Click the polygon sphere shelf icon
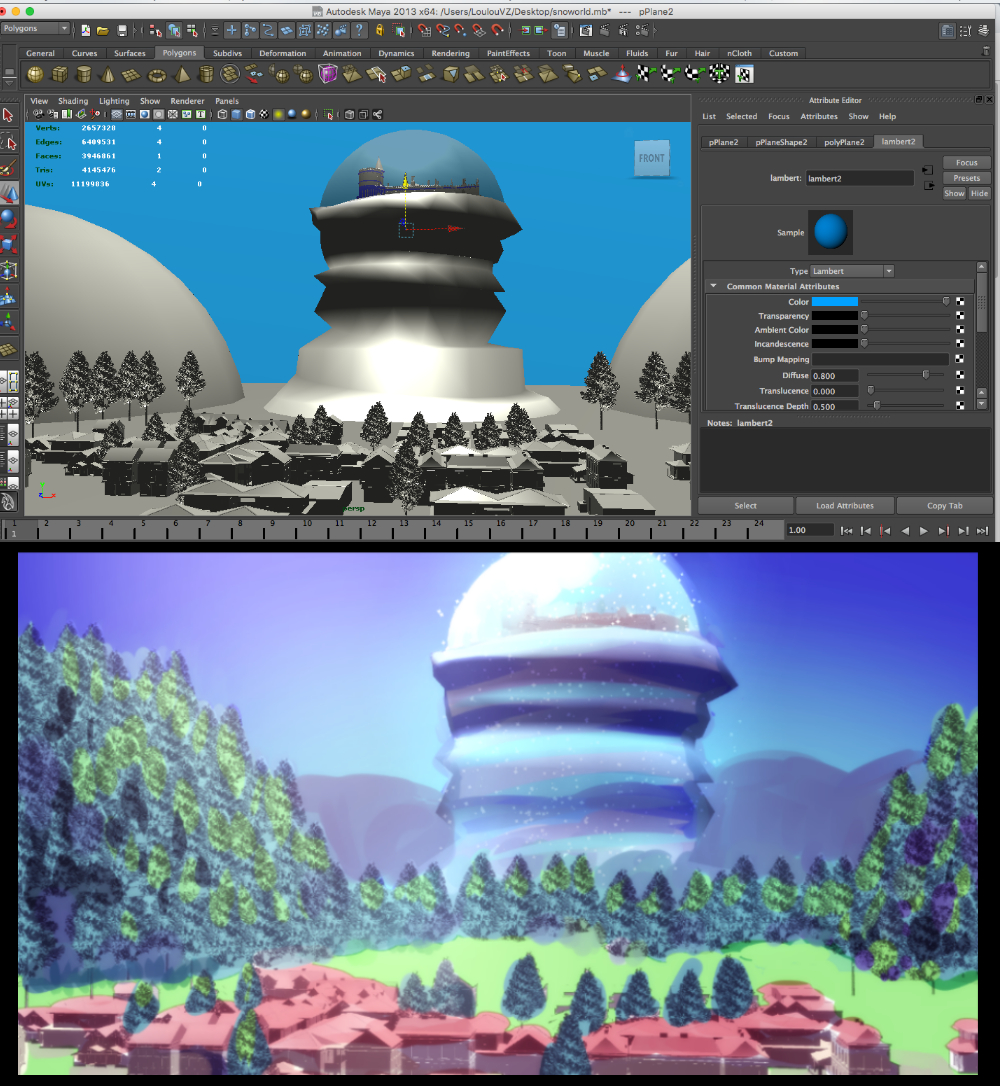 click(35, 75)
